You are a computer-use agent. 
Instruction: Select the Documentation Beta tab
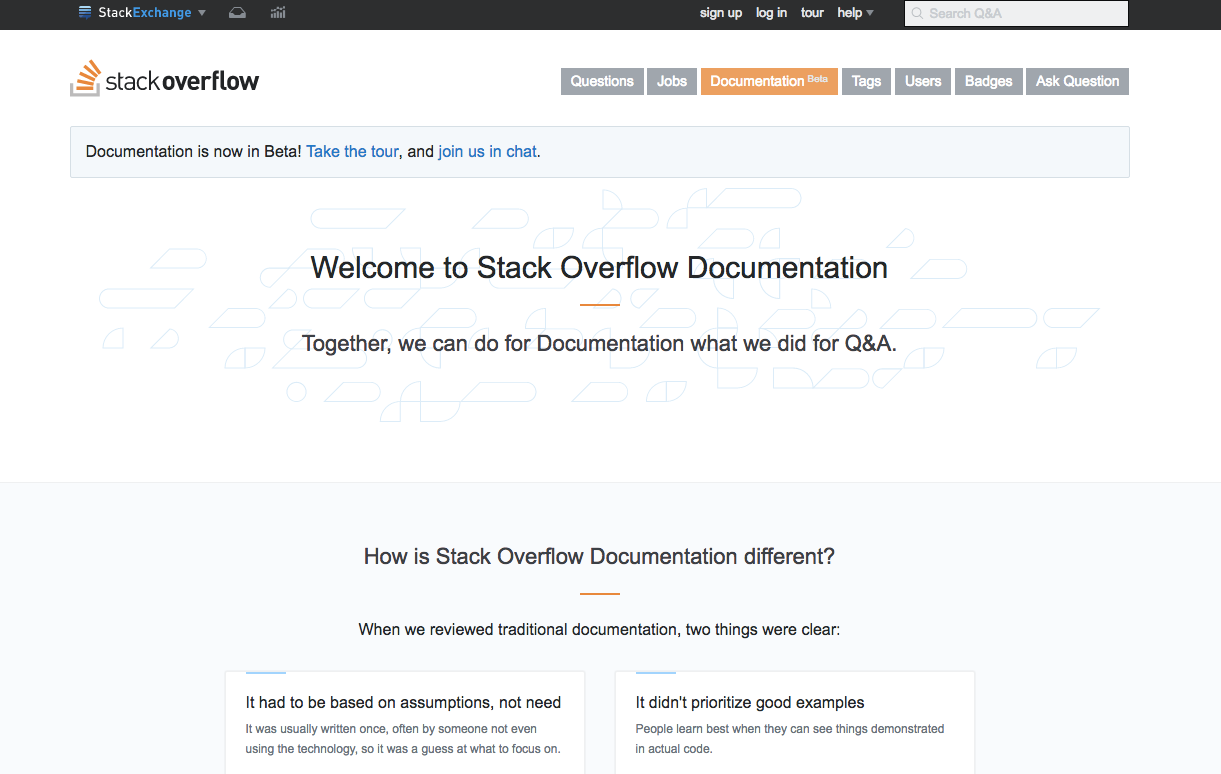769,81
